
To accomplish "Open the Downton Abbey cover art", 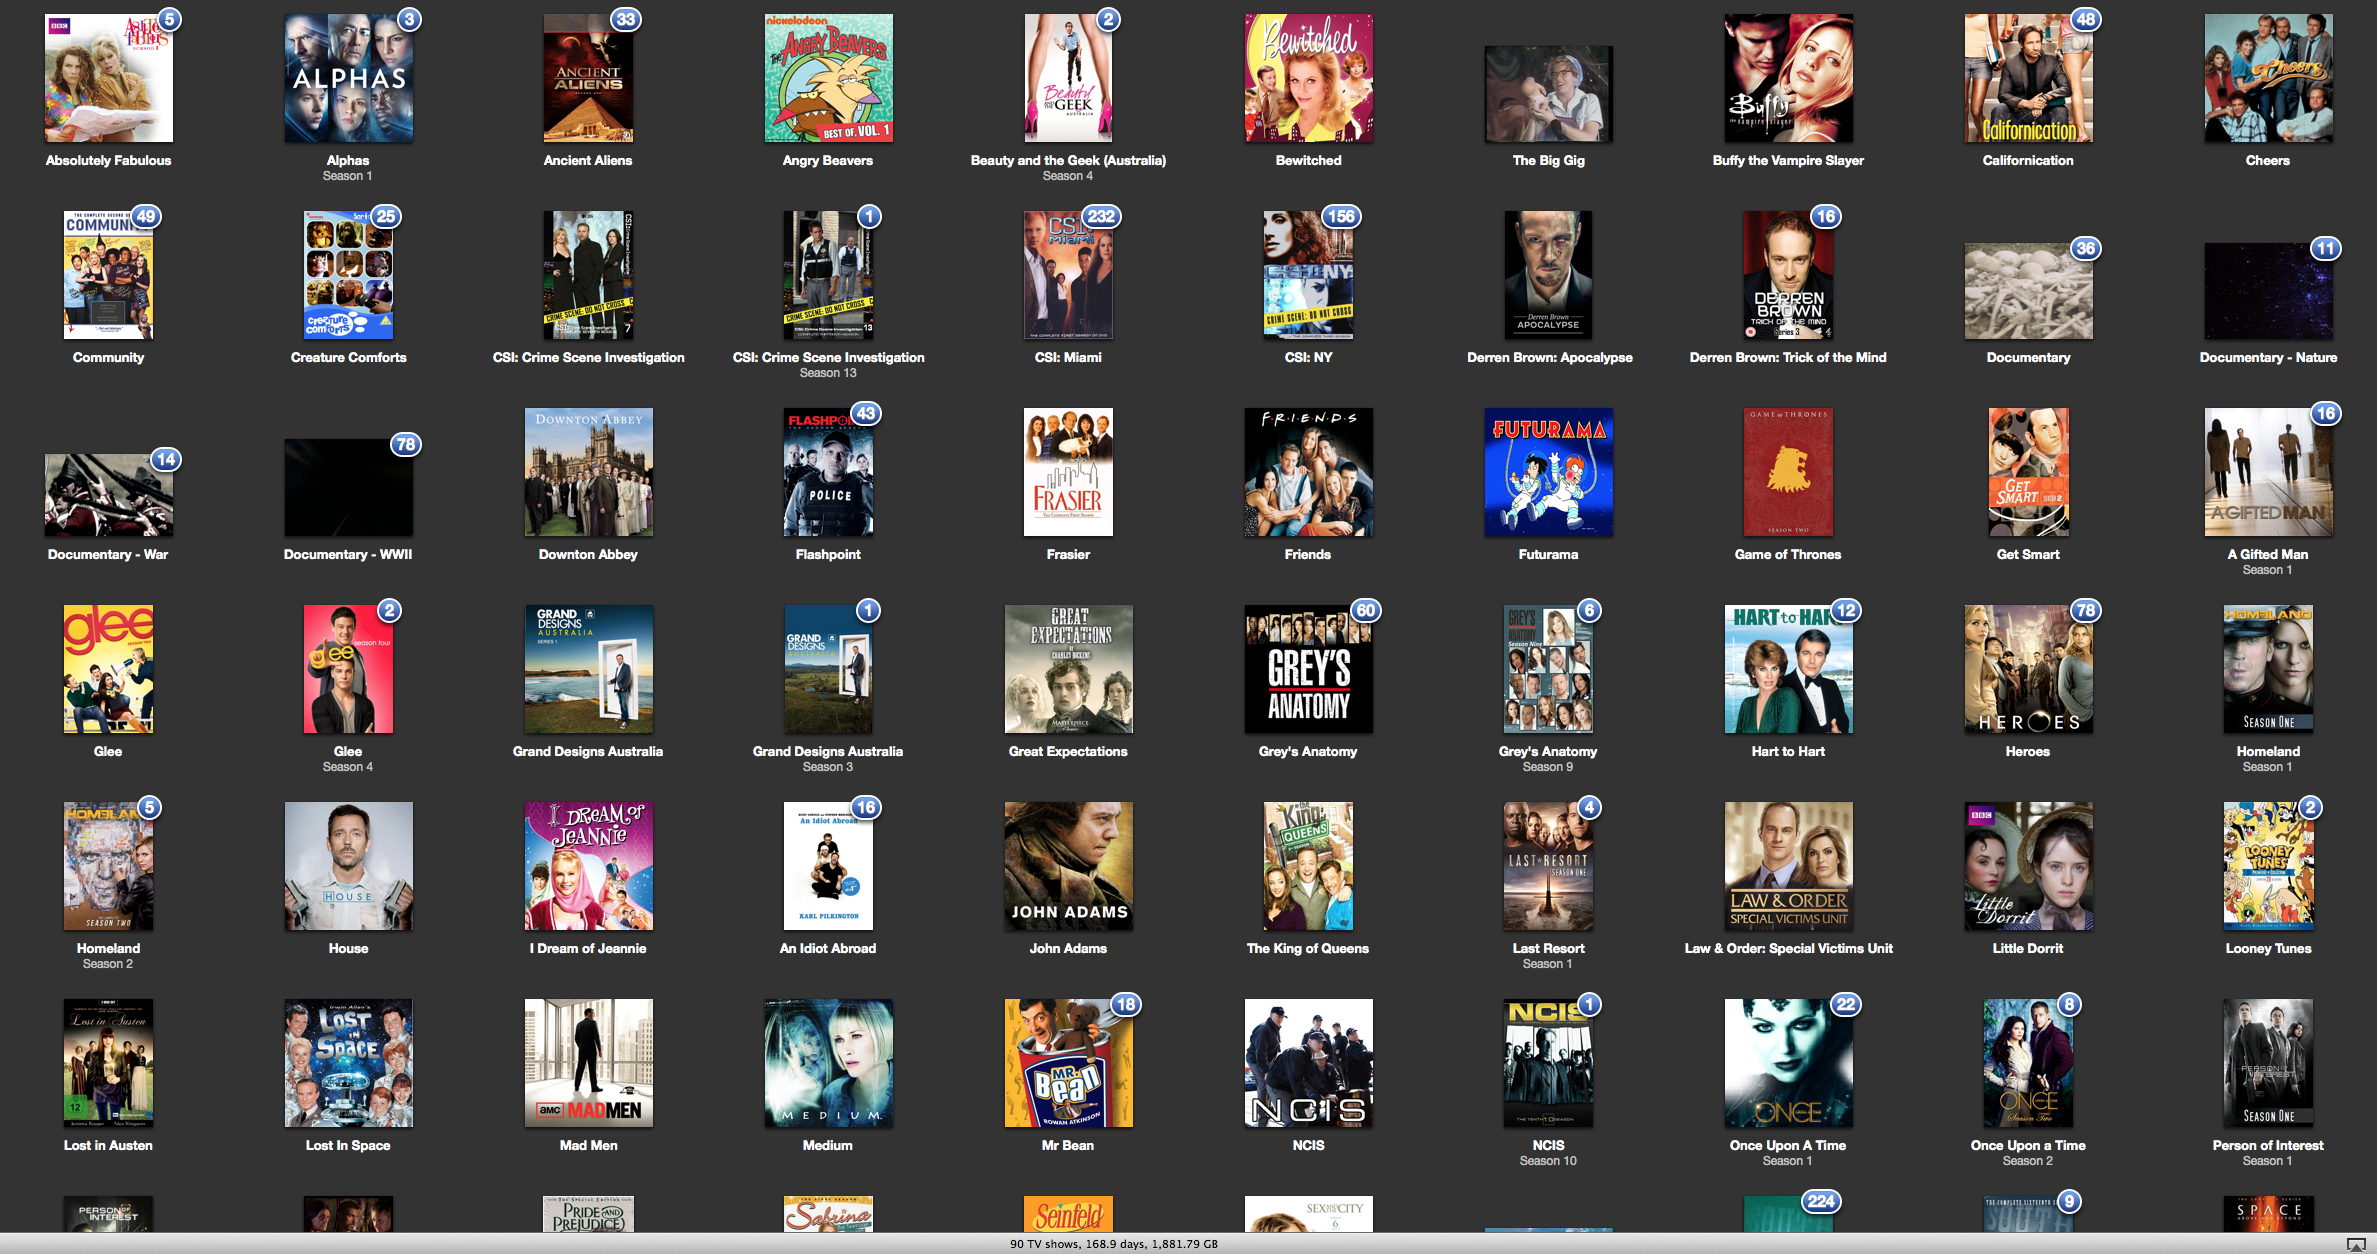I will coord(588,472).
